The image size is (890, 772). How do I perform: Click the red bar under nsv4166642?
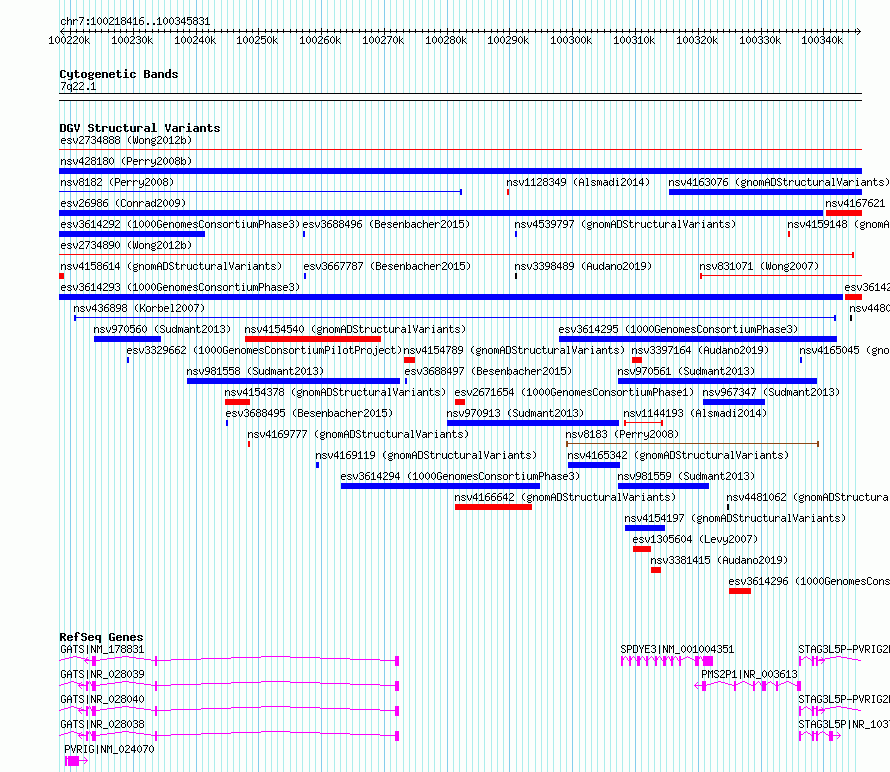[x=493, y=507]
